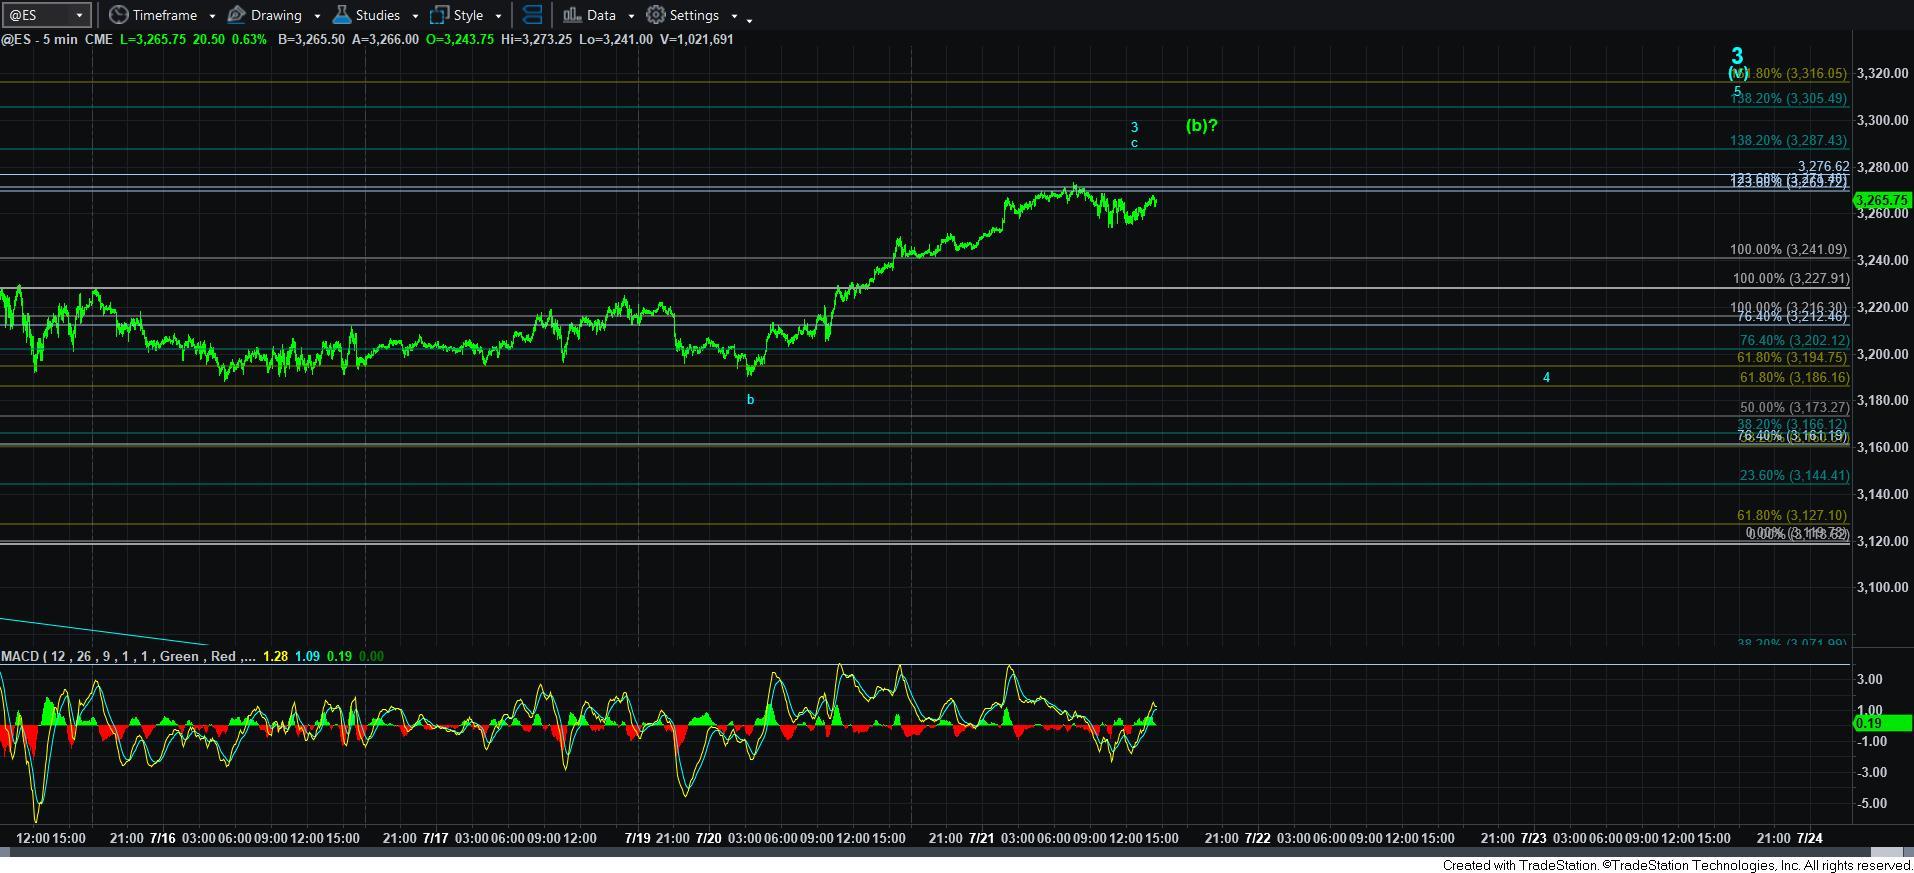
Task: Click the ask value 'A=3,266.00'
Action: click(384, 39)
